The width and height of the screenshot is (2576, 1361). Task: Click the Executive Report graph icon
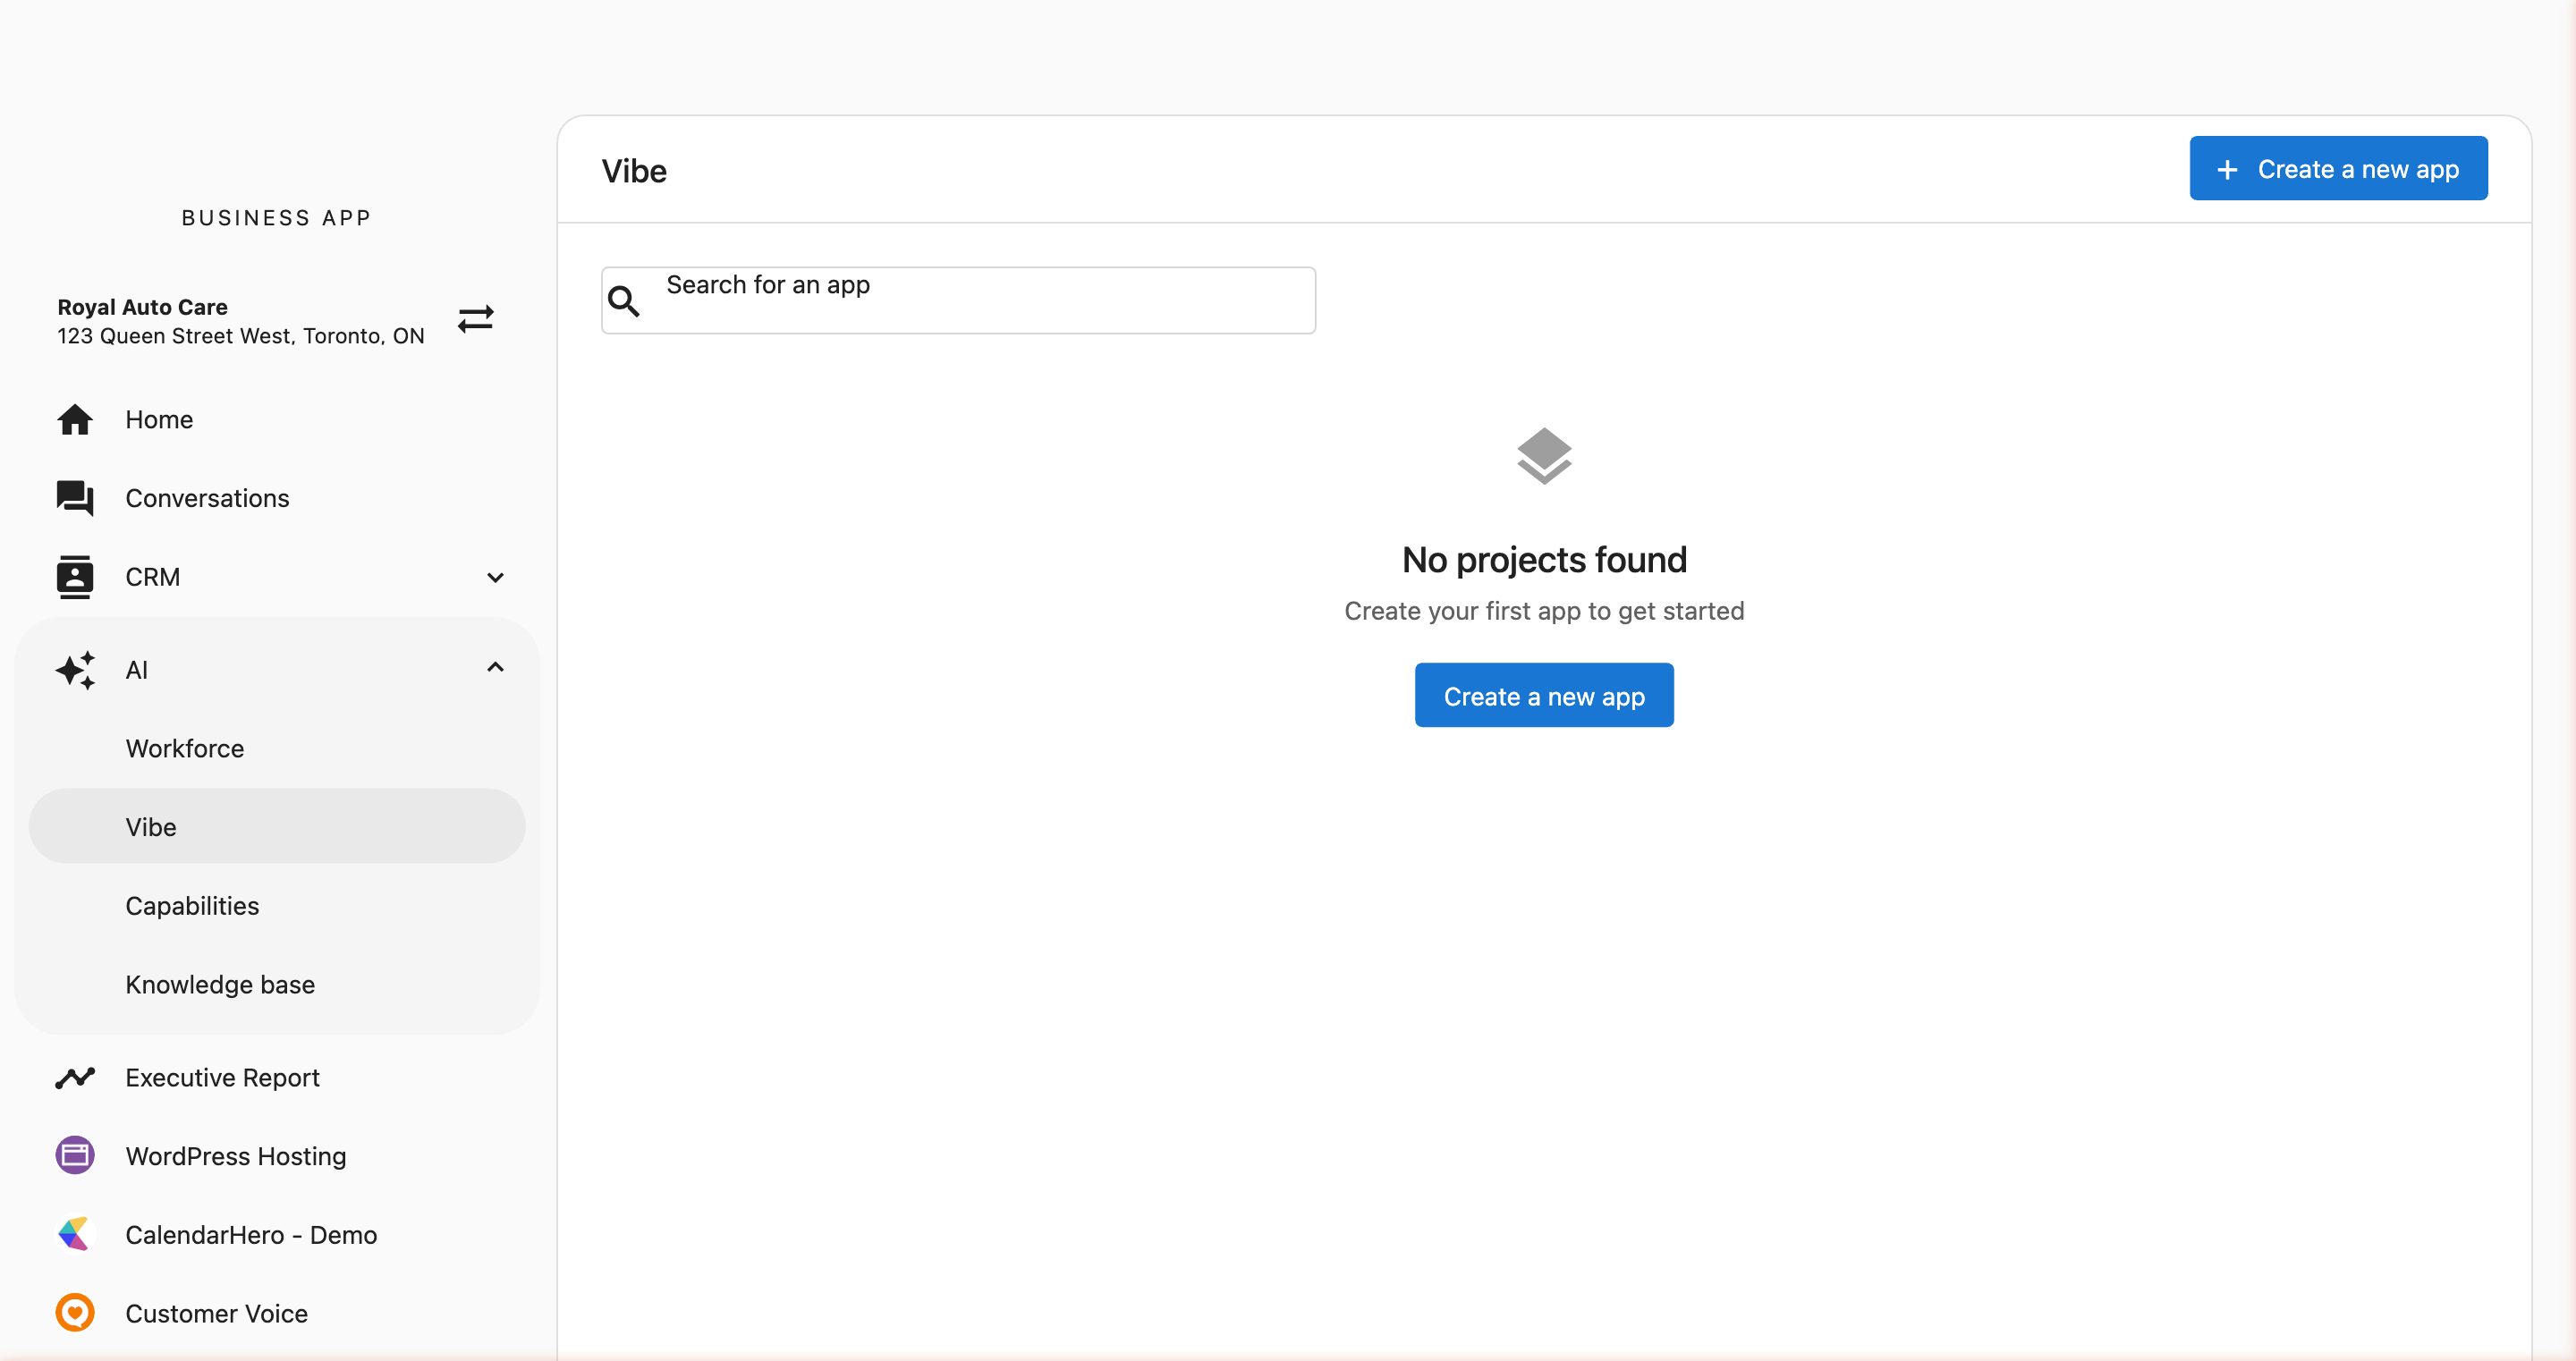75,1078
